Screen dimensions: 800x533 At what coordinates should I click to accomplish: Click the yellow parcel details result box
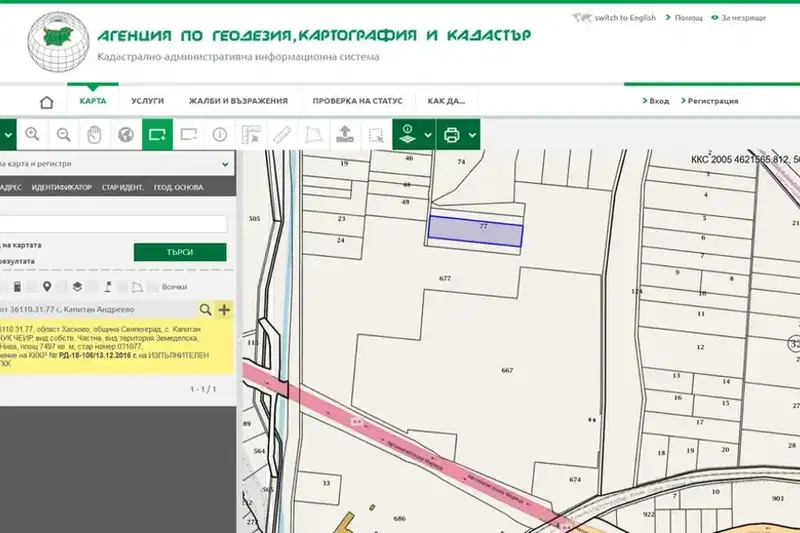117,347
